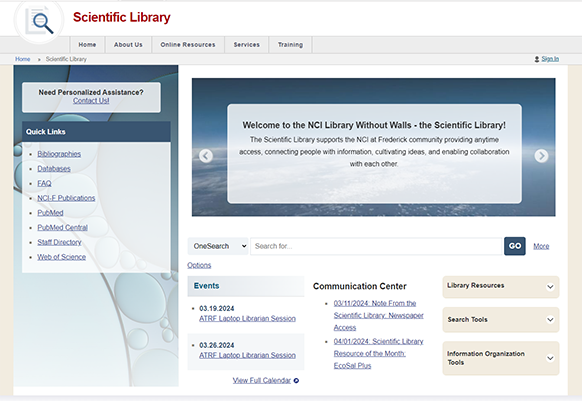Open the search Options link
This screenshot has height=401, width=582.
pos(199,265)
